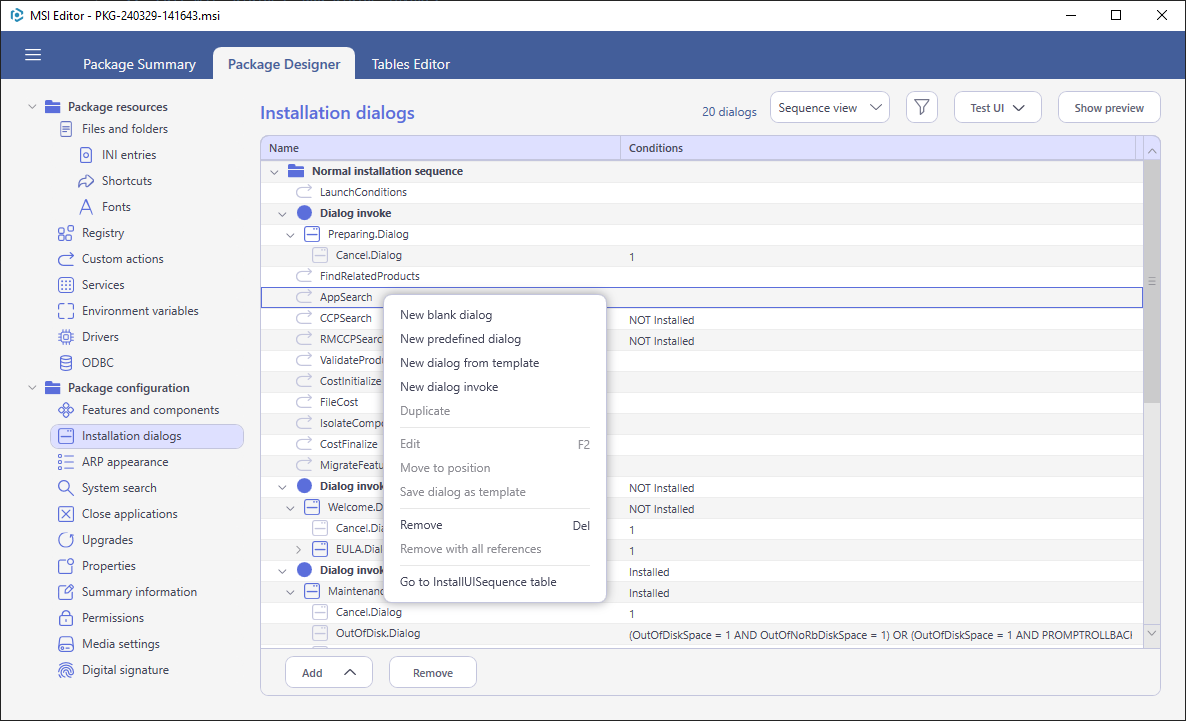Open the filter funnel button

(x=921, y=107)
